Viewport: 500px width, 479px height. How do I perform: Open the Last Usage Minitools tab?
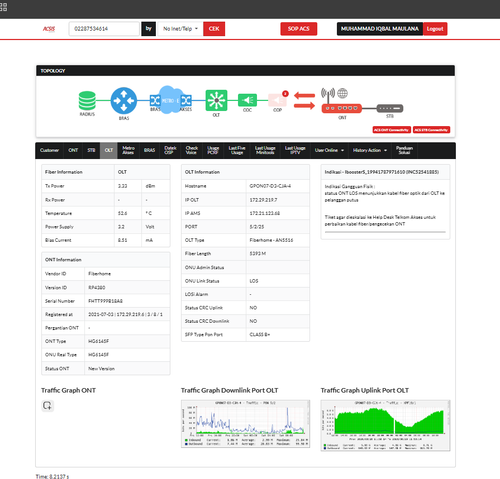[265, 150]
